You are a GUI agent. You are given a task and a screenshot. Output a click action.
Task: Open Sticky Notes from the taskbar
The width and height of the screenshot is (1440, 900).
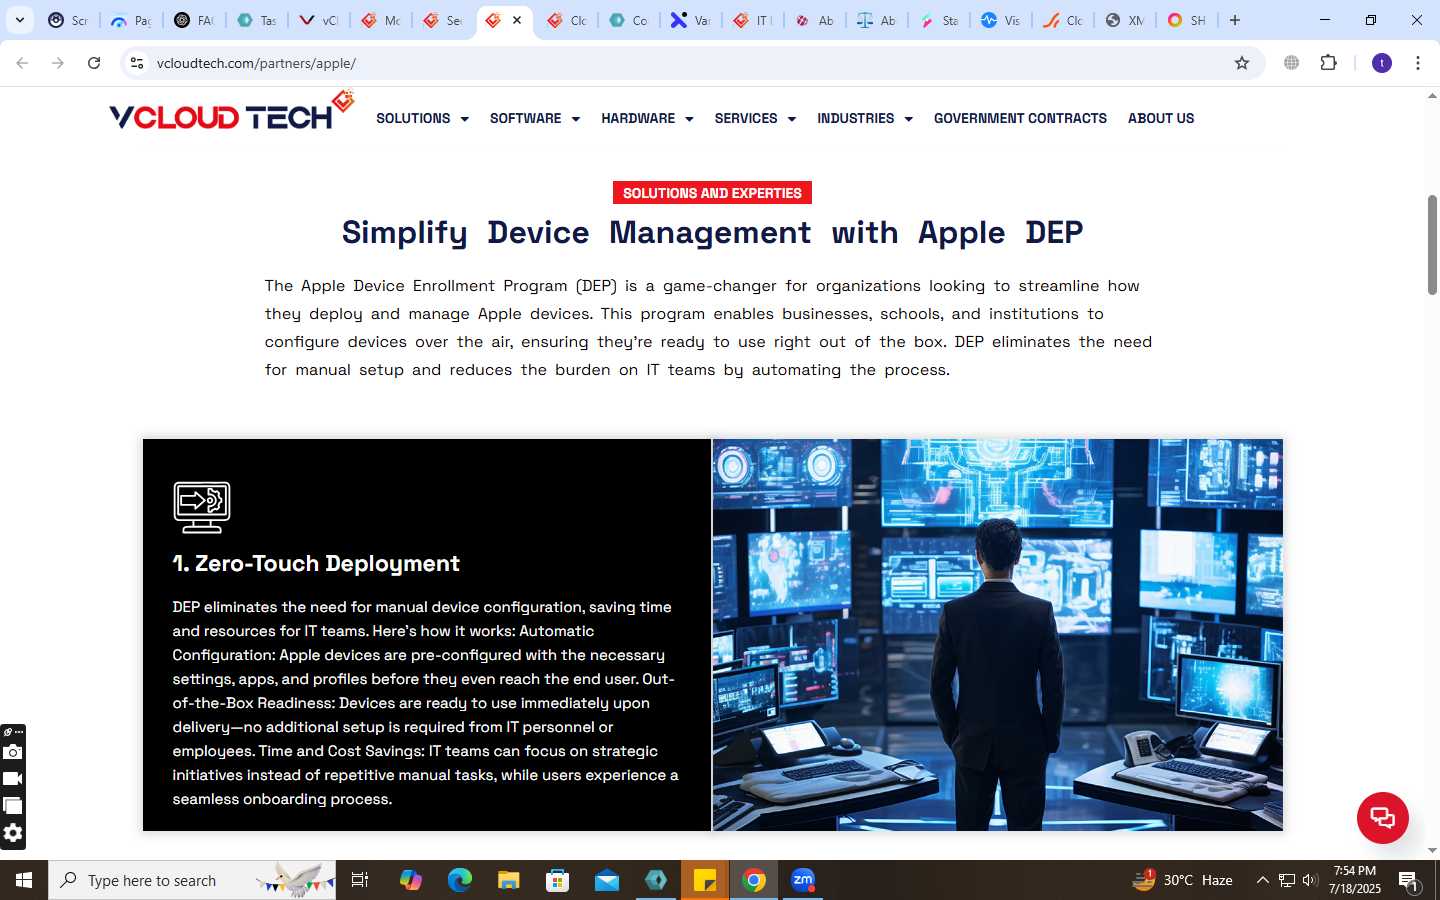(x=705, y=880)
